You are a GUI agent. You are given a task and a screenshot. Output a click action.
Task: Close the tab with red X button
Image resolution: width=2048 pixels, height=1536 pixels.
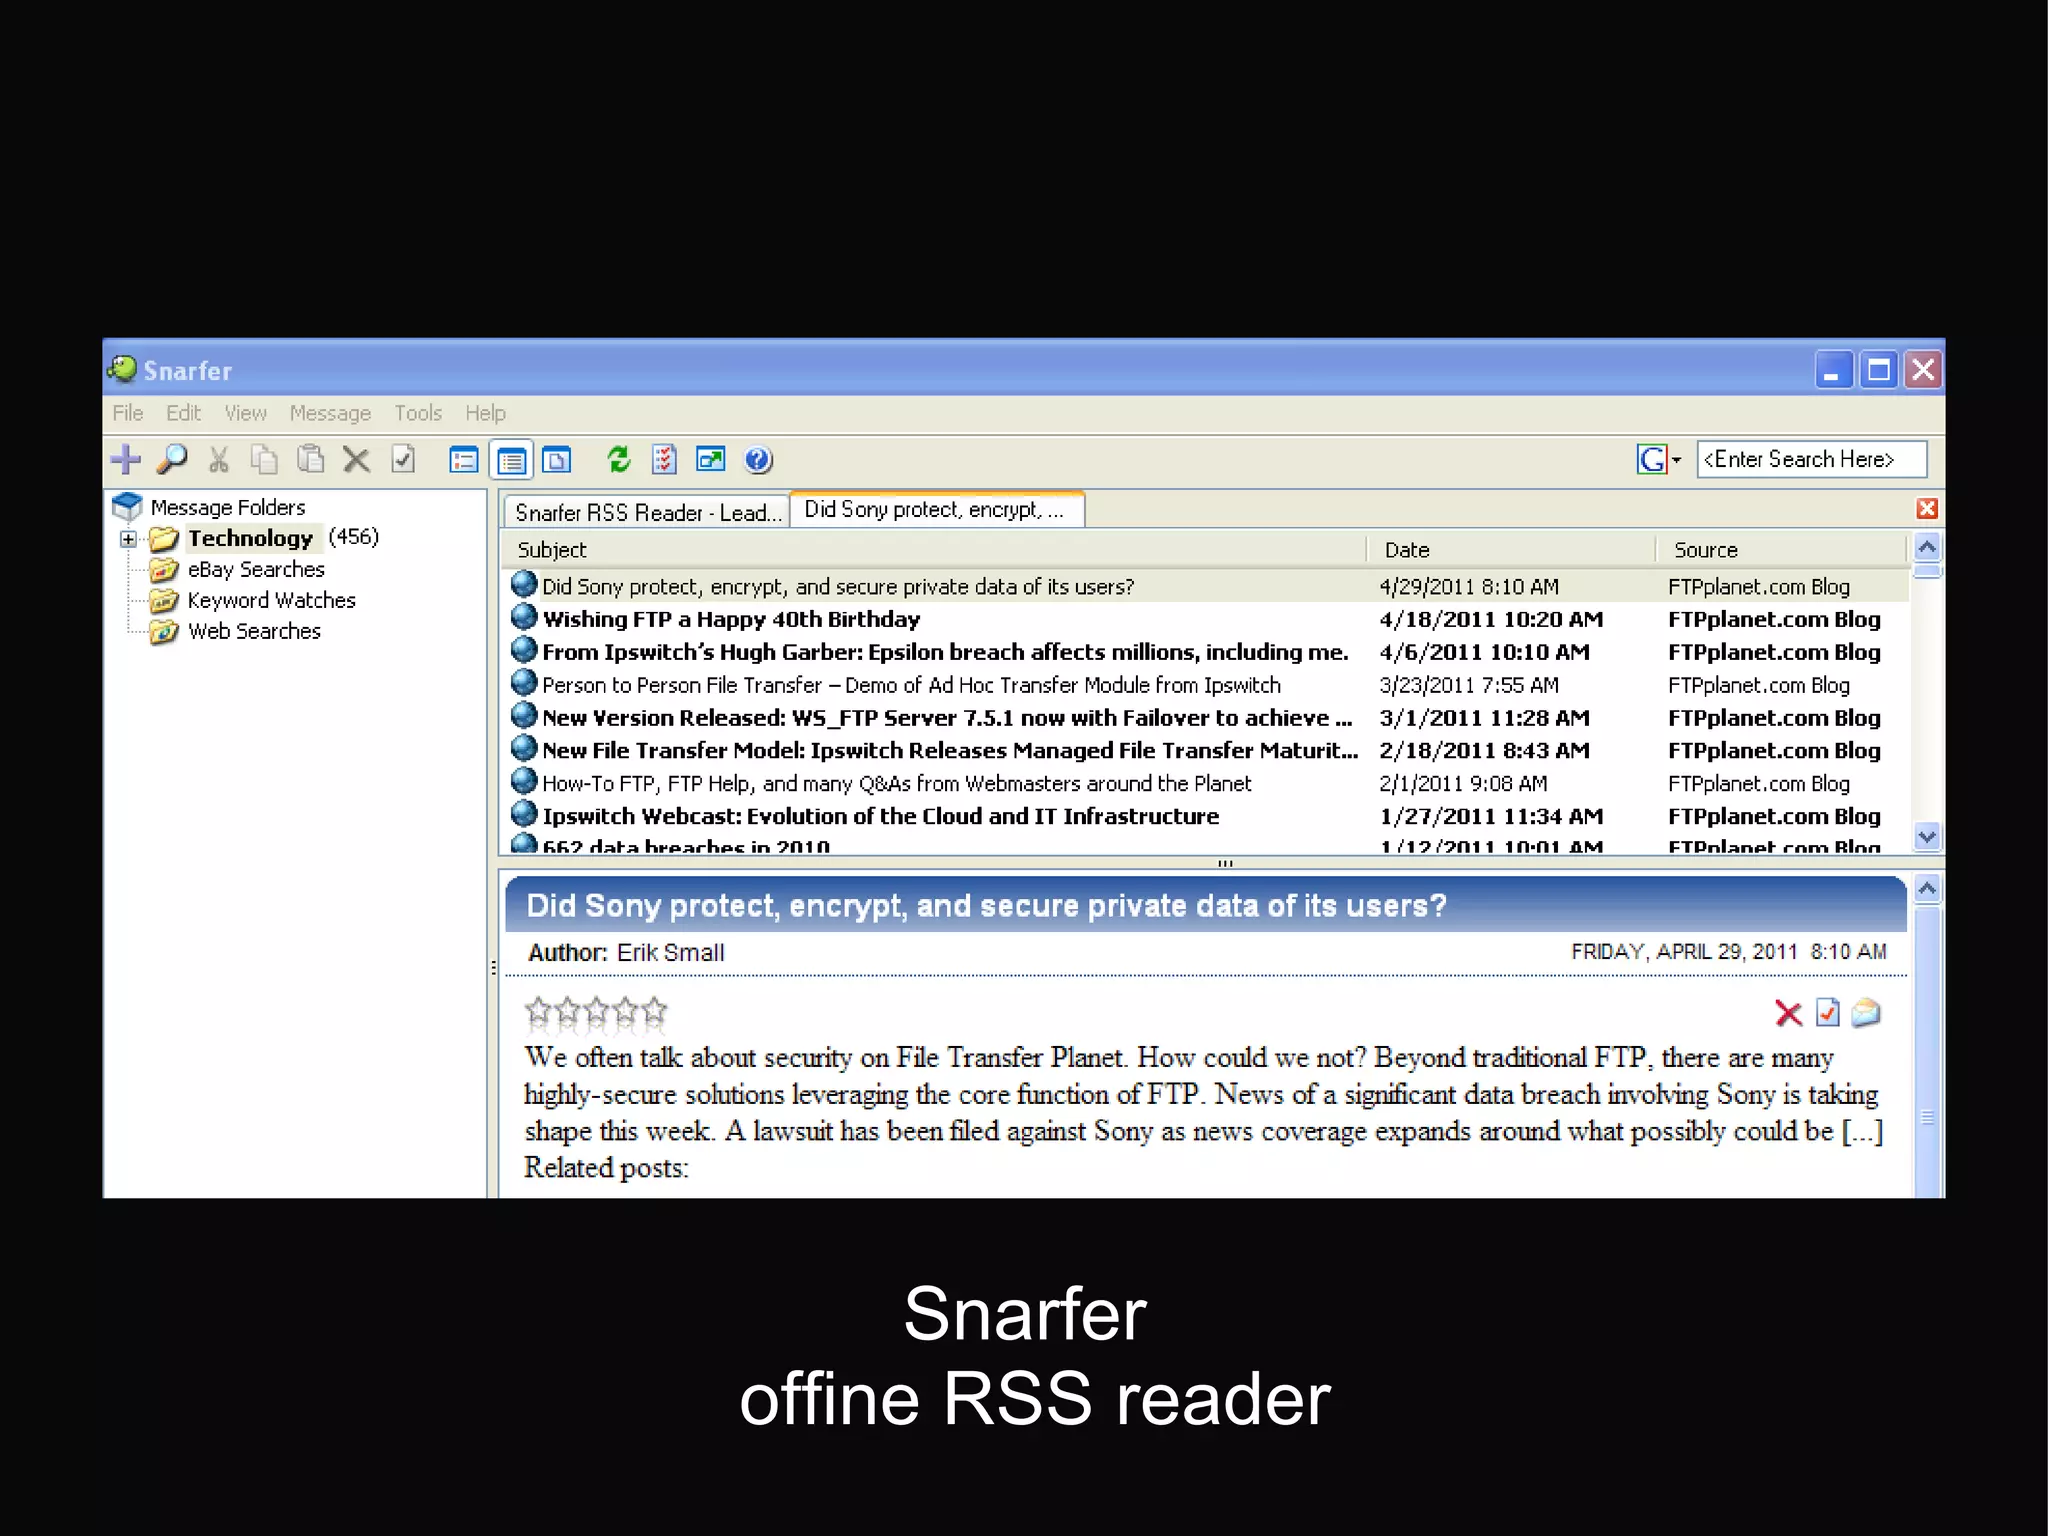point(1927,509)
